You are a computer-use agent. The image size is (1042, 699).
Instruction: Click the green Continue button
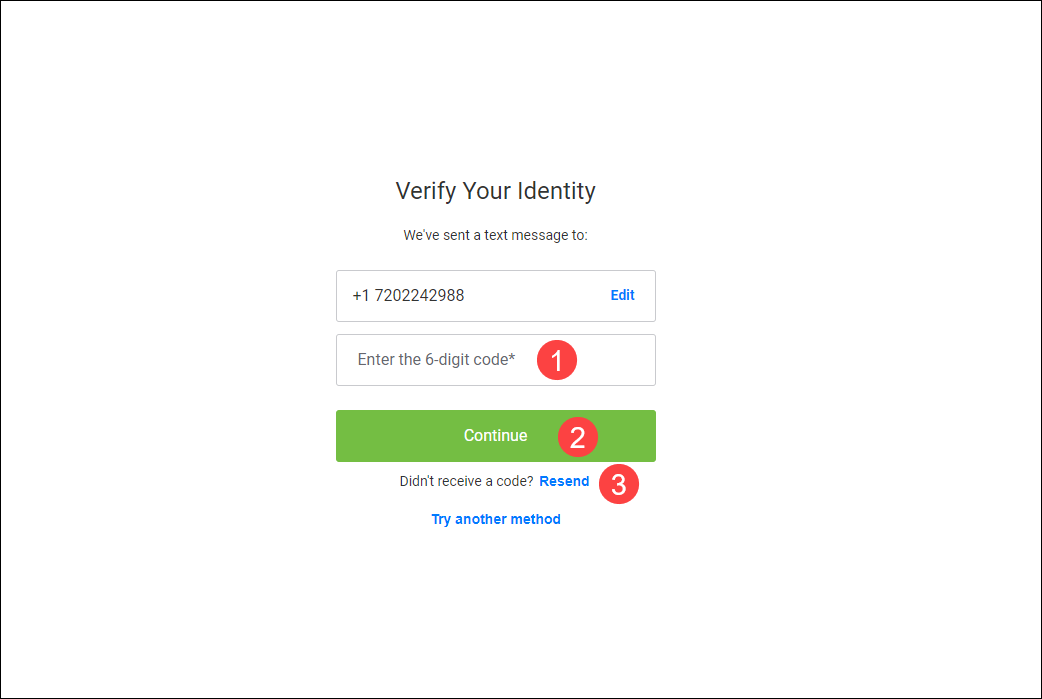(x=496, y=436)
